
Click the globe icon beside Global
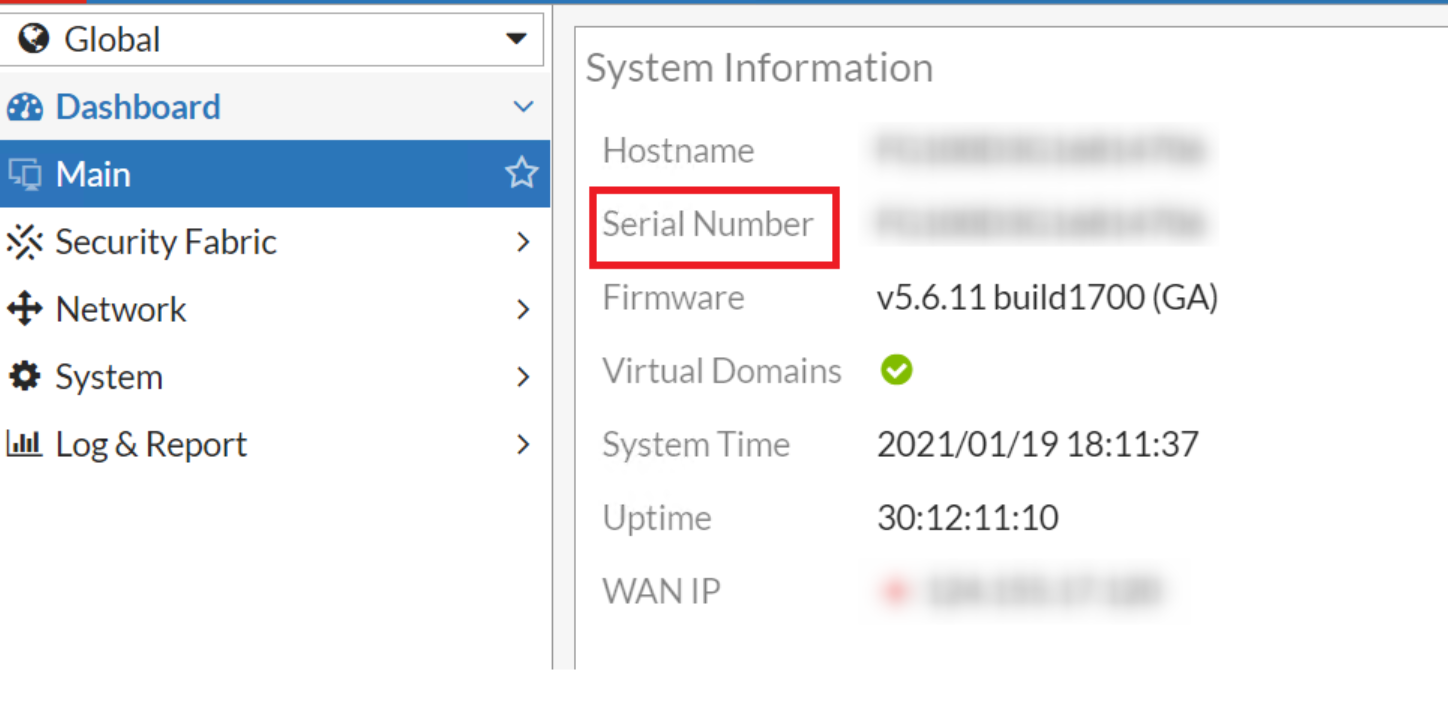34,40
